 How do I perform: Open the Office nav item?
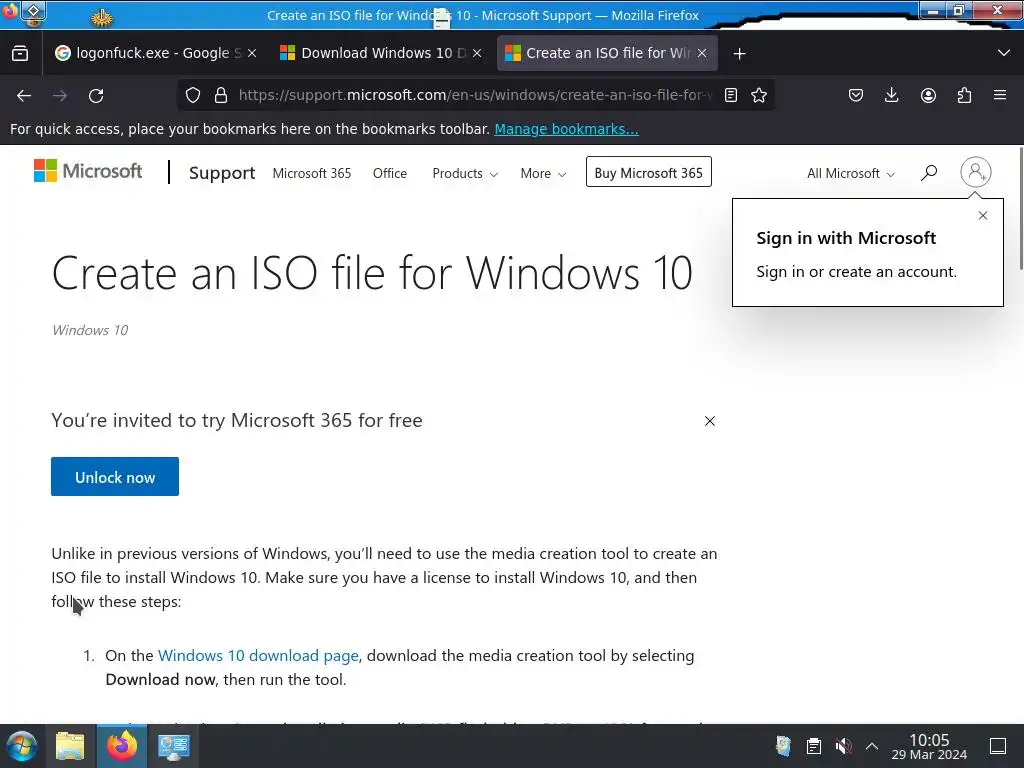[x=390, y=173]
